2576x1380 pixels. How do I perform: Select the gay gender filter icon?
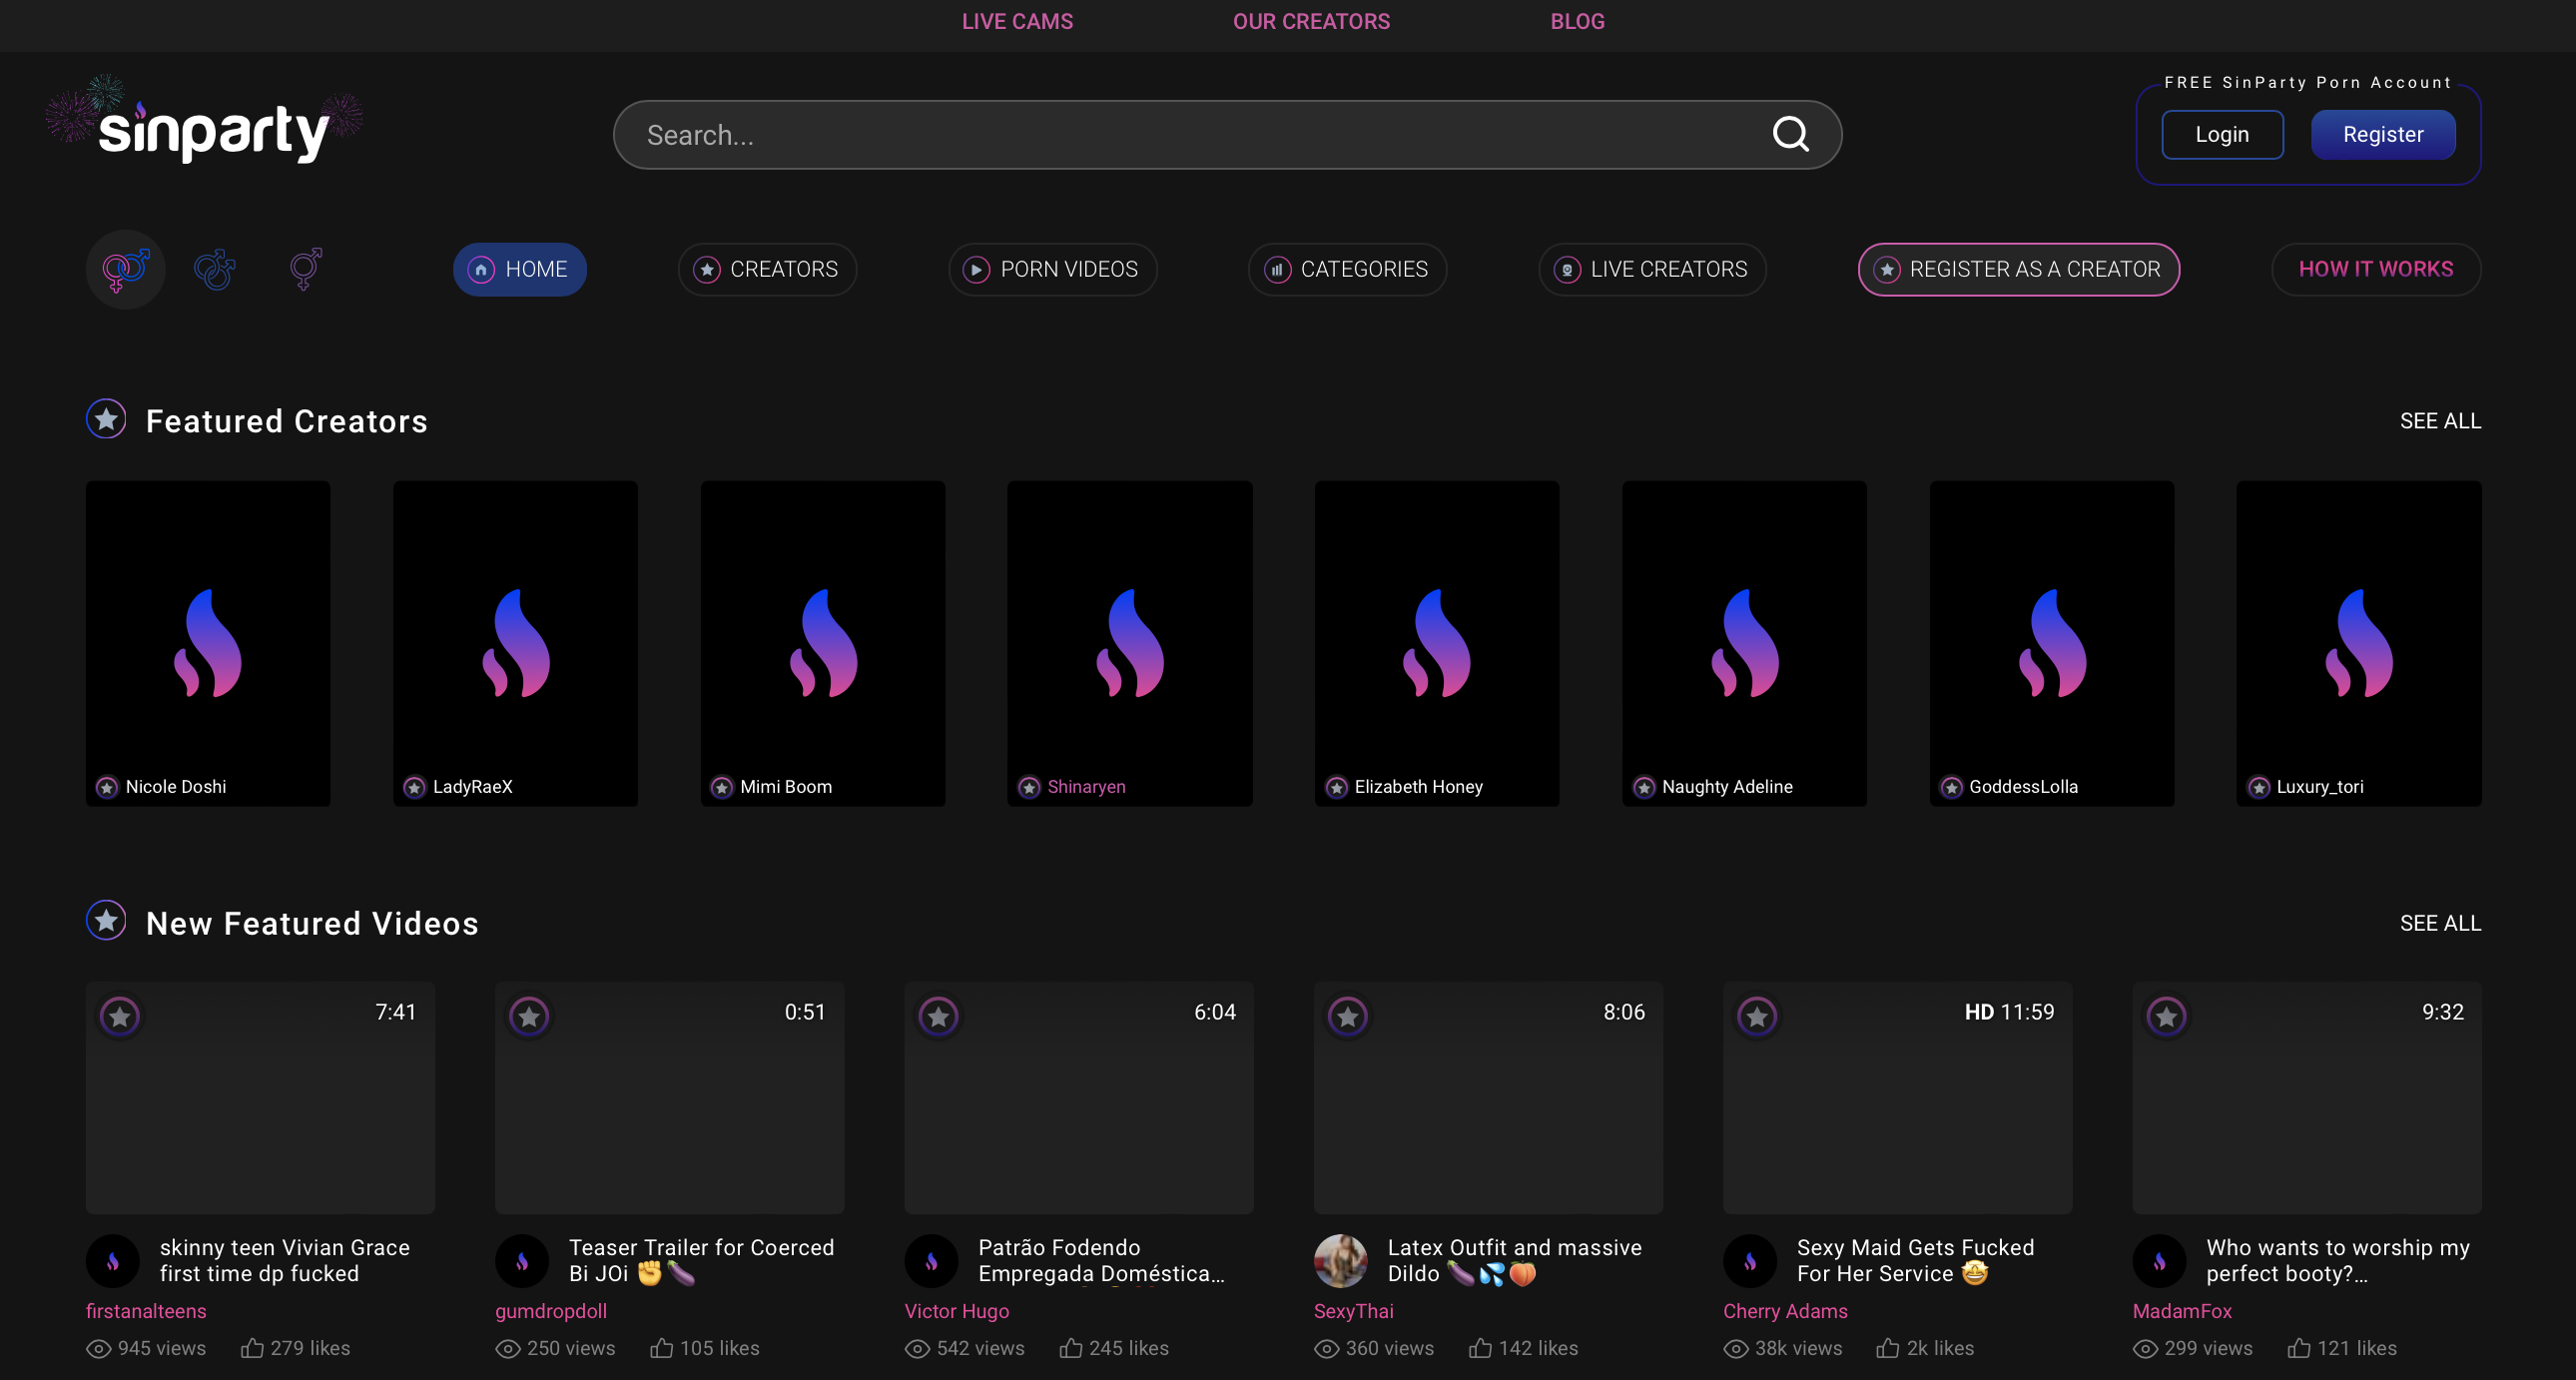pos(215,269)
